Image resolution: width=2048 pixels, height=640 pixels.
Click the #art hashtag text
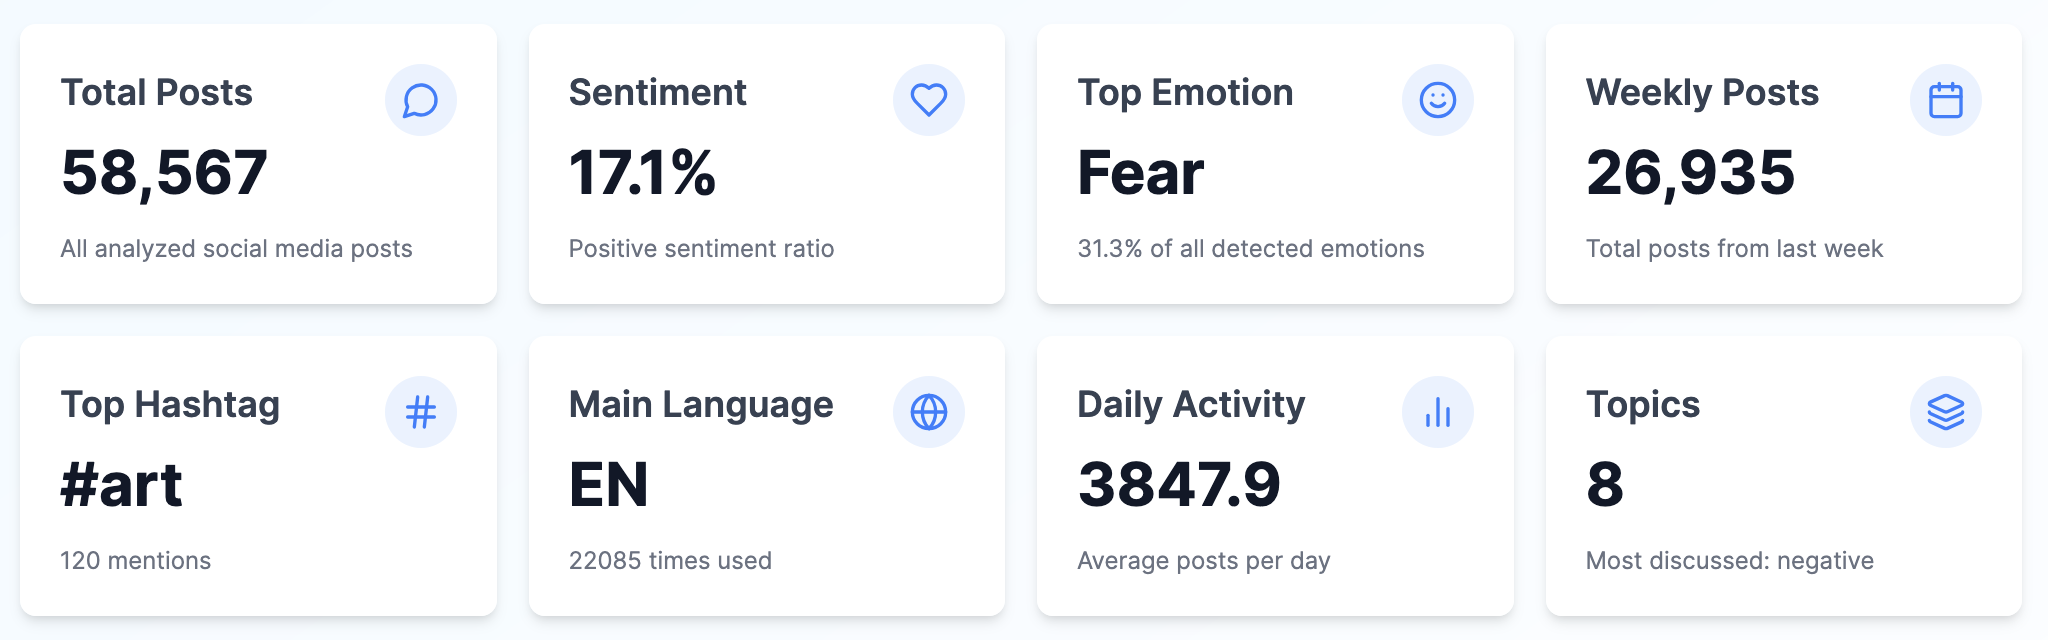pos(122,485)
